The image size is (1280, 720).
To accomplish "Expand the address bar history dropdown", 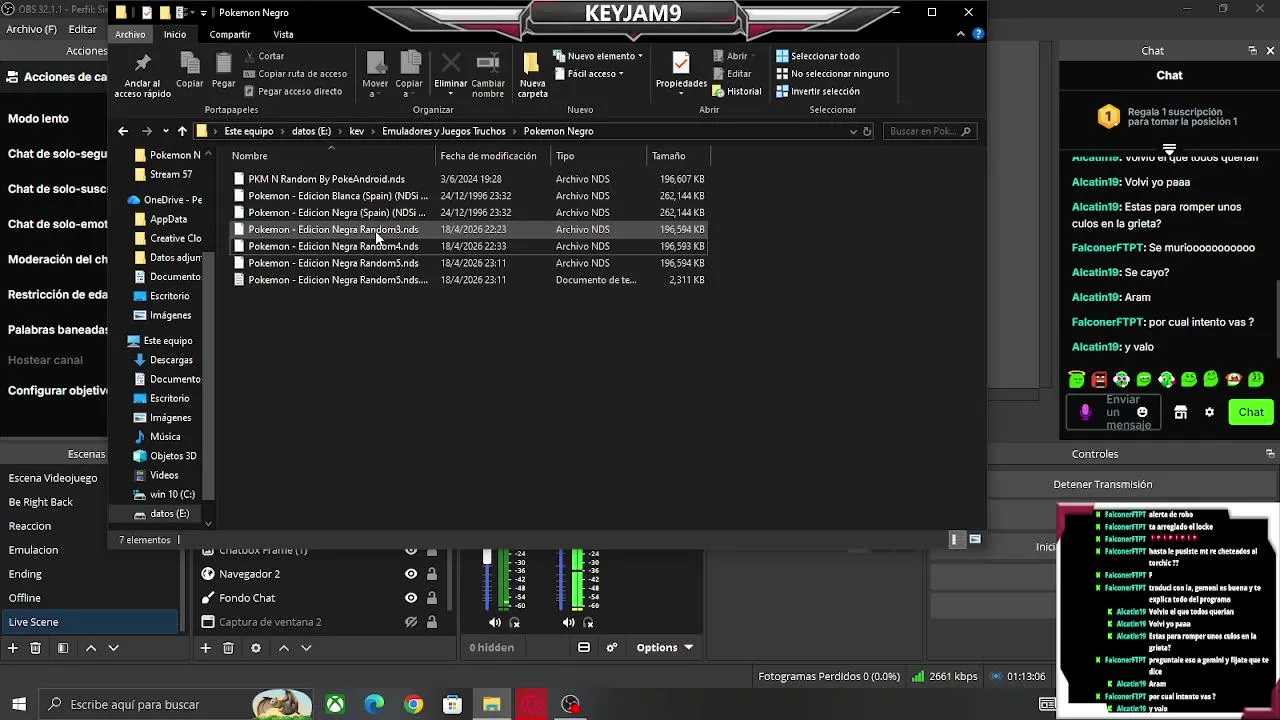I will point(853,131).
